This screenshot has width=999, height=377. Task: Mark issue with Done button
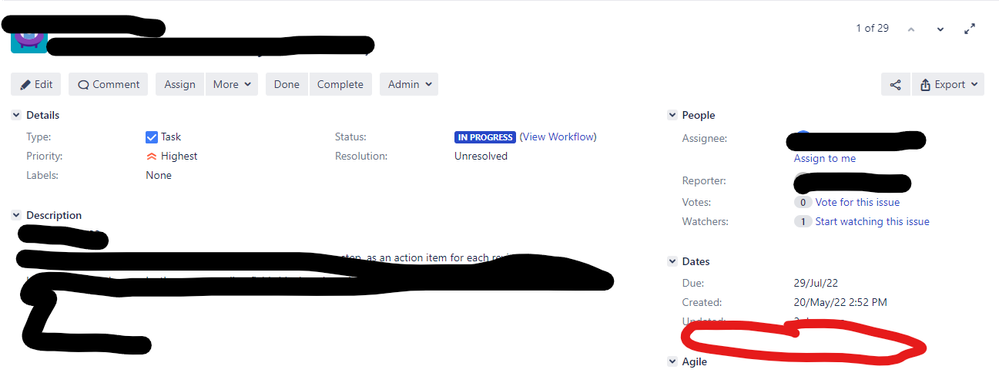tap(287, 84)
